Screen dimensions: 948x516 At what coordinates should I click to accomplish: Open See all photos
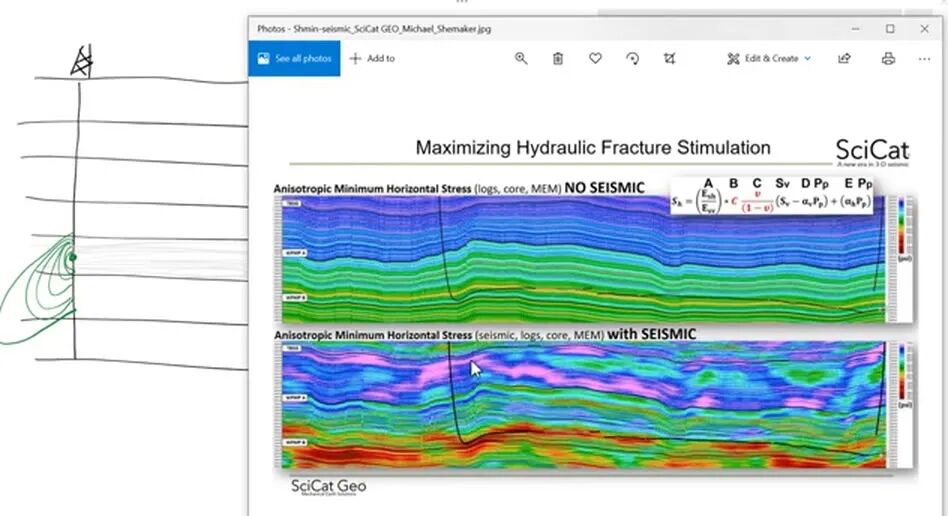294,59
